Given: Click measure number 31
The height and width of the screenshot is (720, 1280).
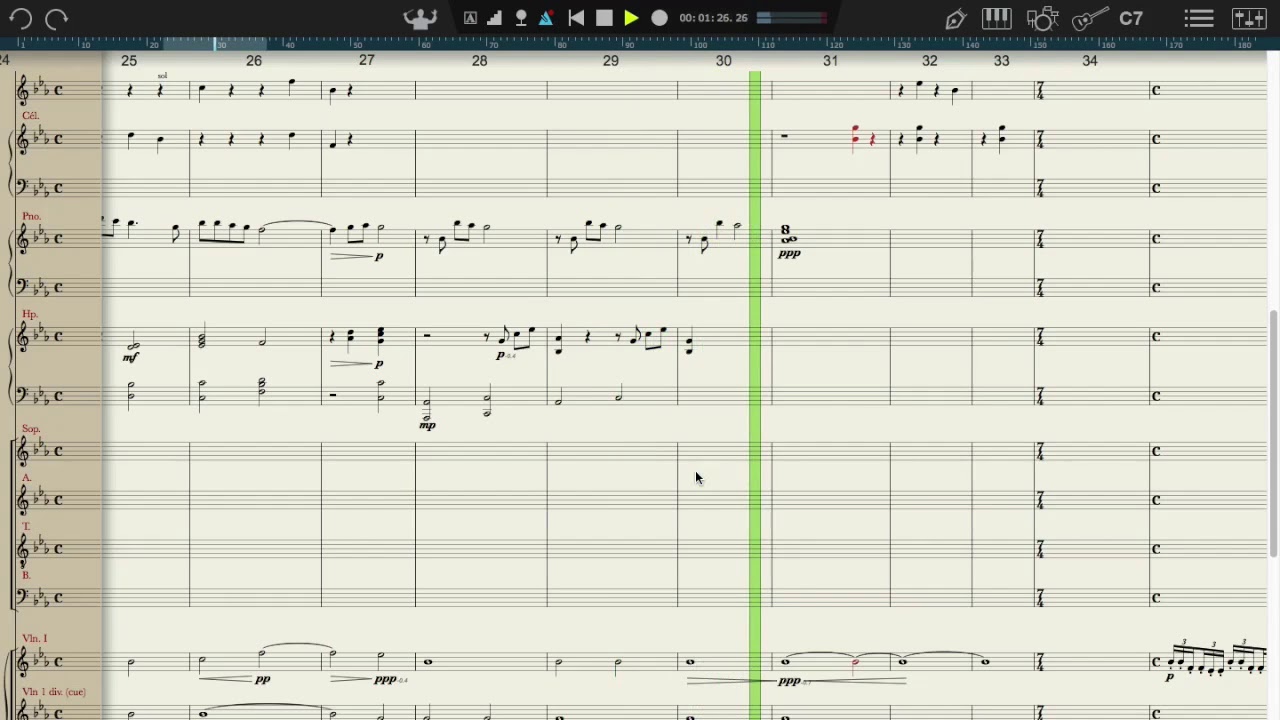Looking at the screenshot, I should tap(830, 61).
